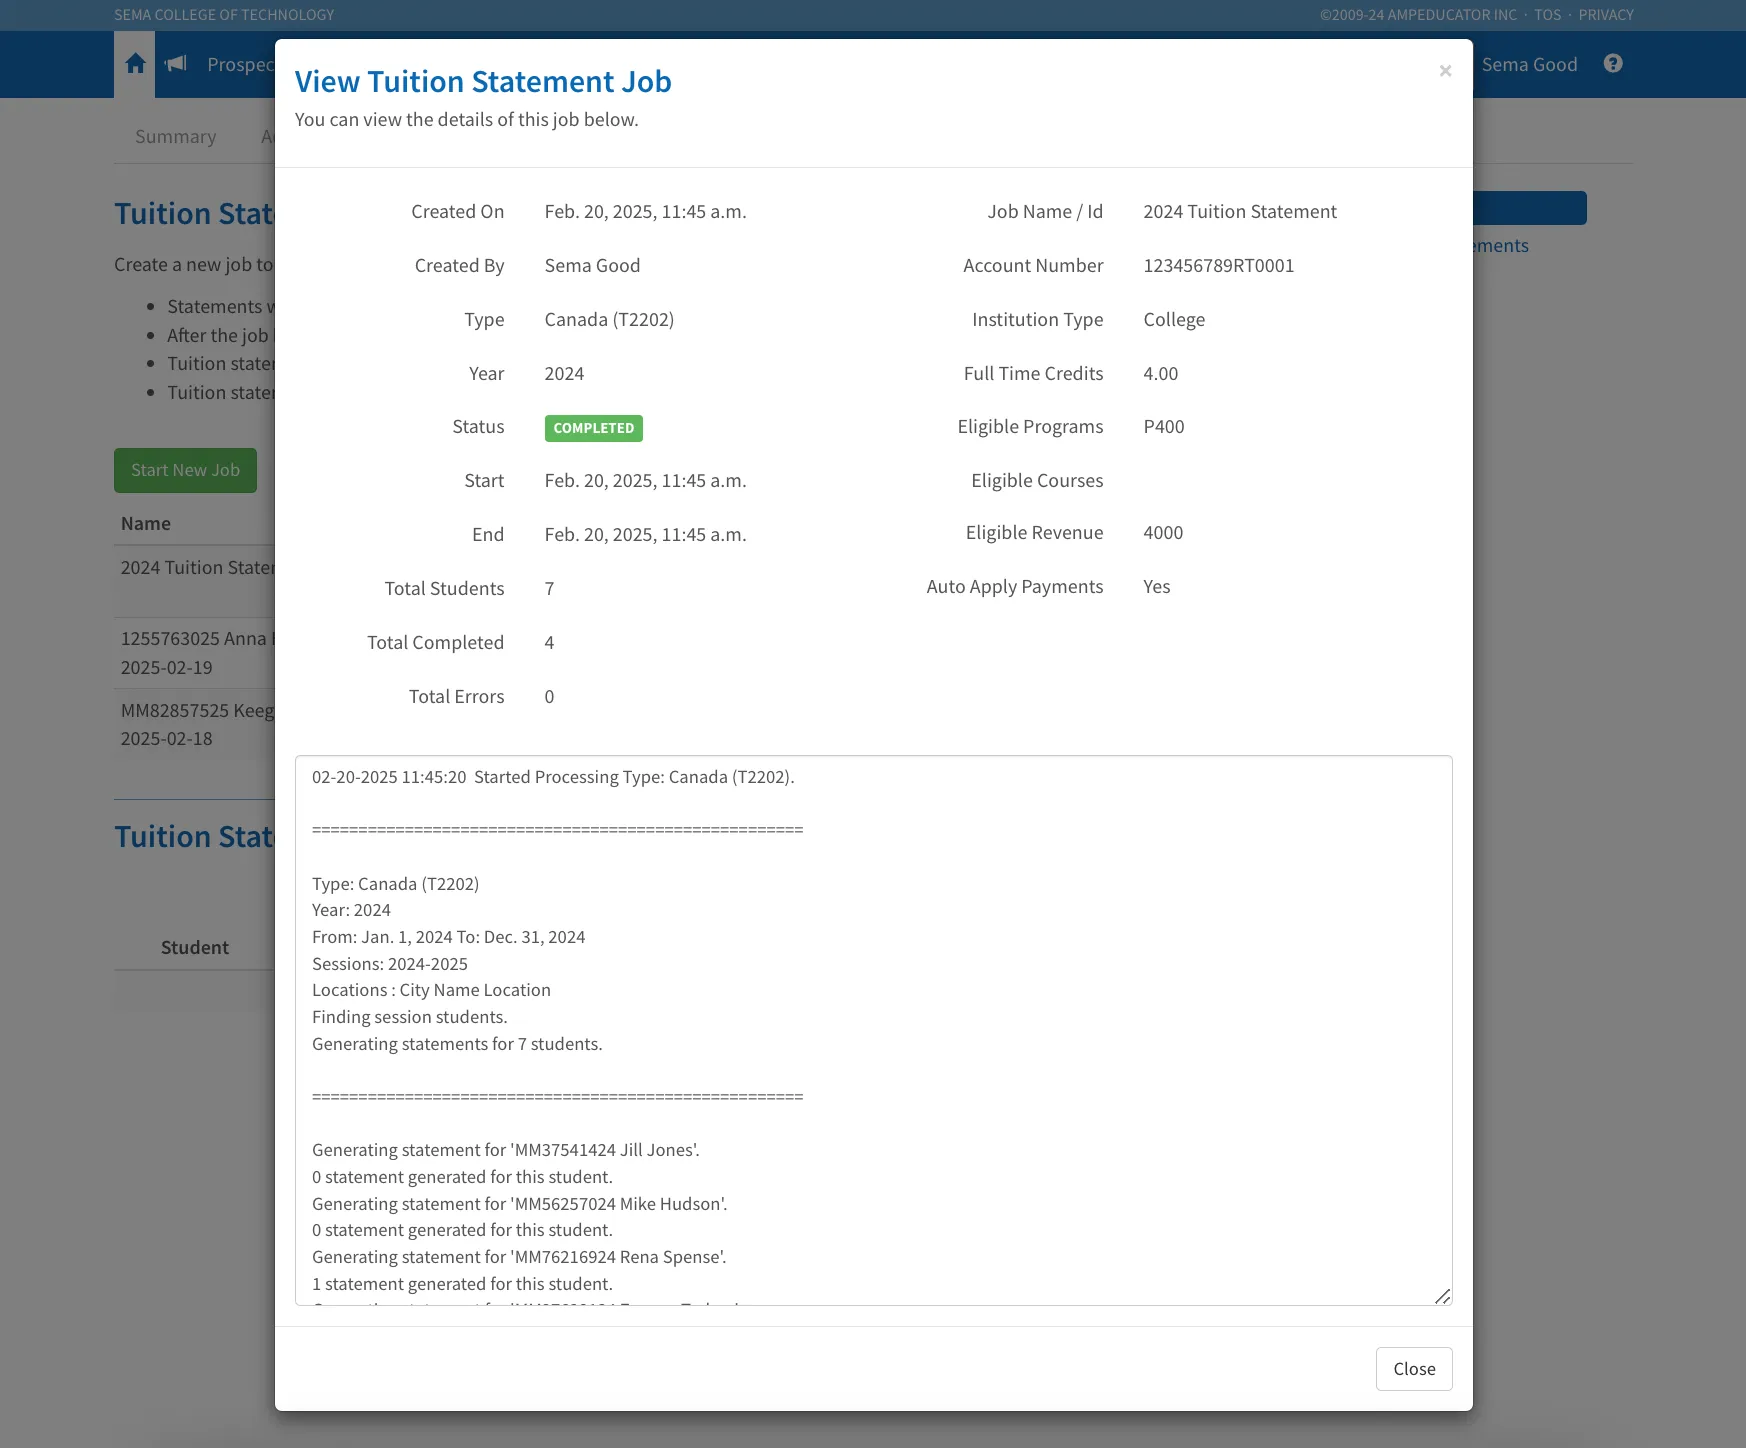Open the PRIVACY link in the header

pyautogui.click(x=1606, y=15)
